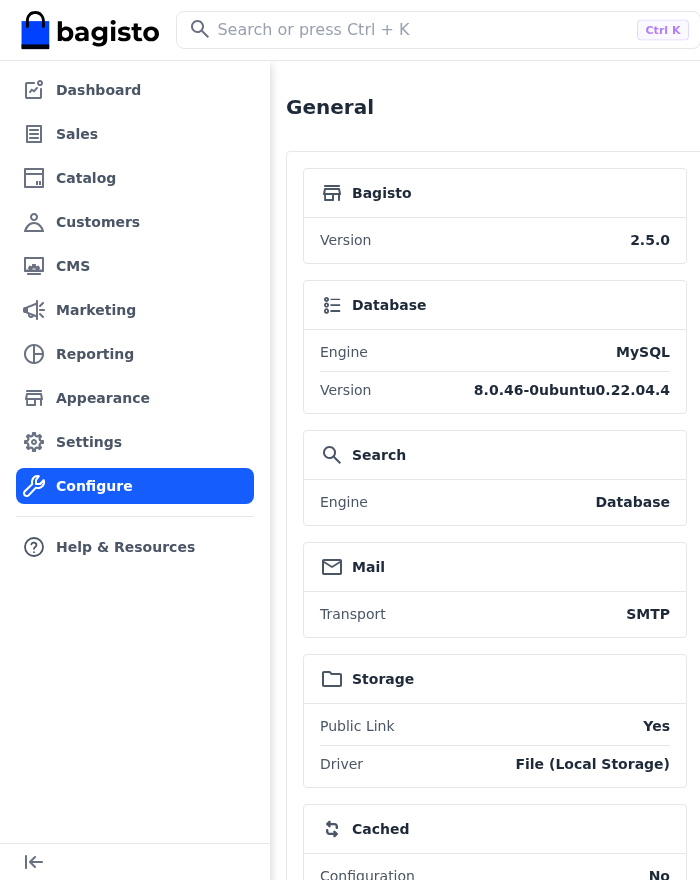Open Help & Resources link
Screen dimensions: 700x880
point(135,547)
